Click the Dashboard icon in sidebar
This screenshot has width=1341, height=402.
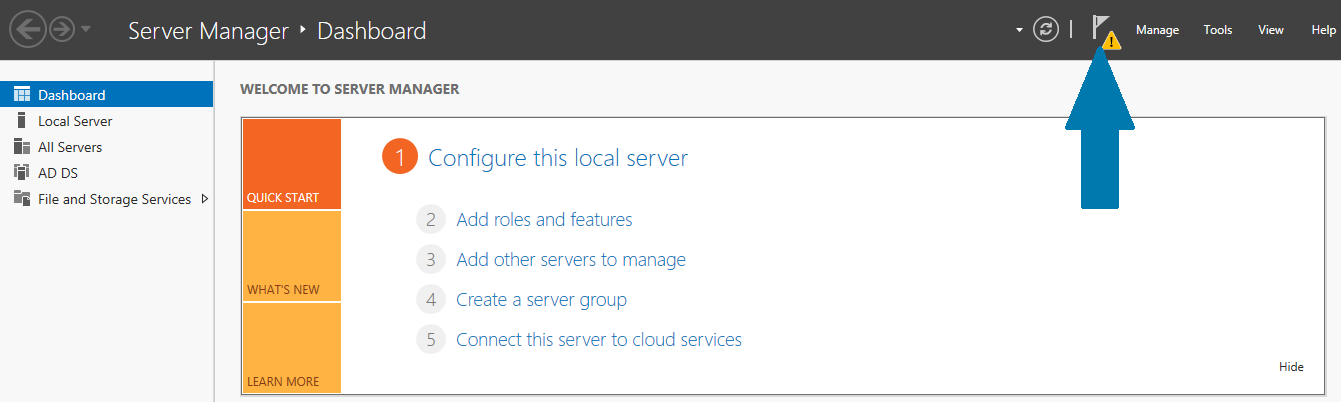pyautogui.click(x=22, y=95)
